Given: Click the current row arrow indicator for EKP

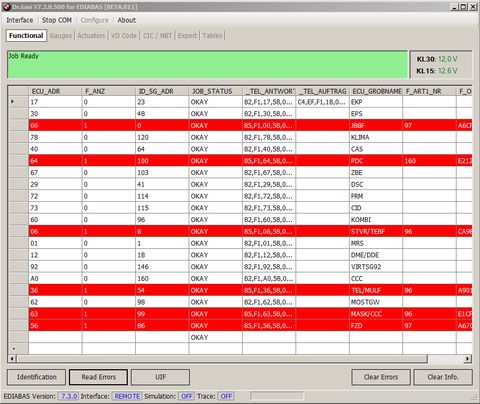Looking at the screenshot, I should tap(13, 102).
